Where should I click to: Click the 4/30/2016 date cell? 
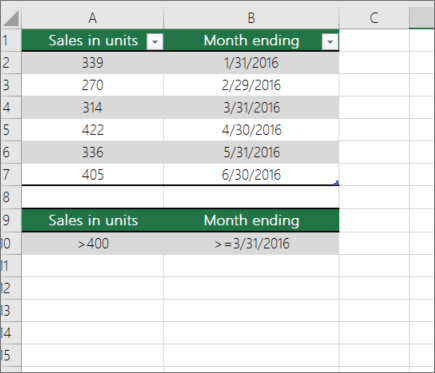[x=251, y=130]
